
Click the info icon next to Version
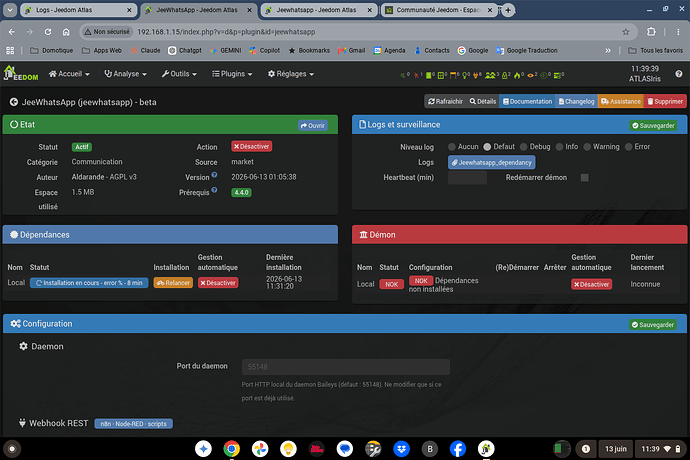pyautogui.click(x=214, y=175)
